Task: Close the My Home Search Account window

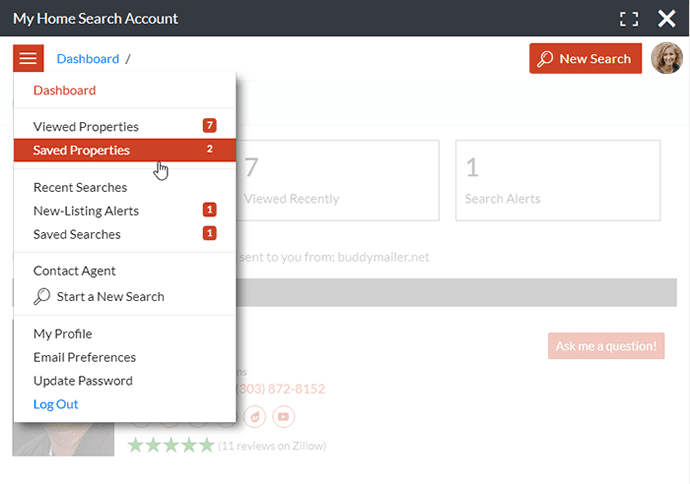Action: tap(667, 19)
